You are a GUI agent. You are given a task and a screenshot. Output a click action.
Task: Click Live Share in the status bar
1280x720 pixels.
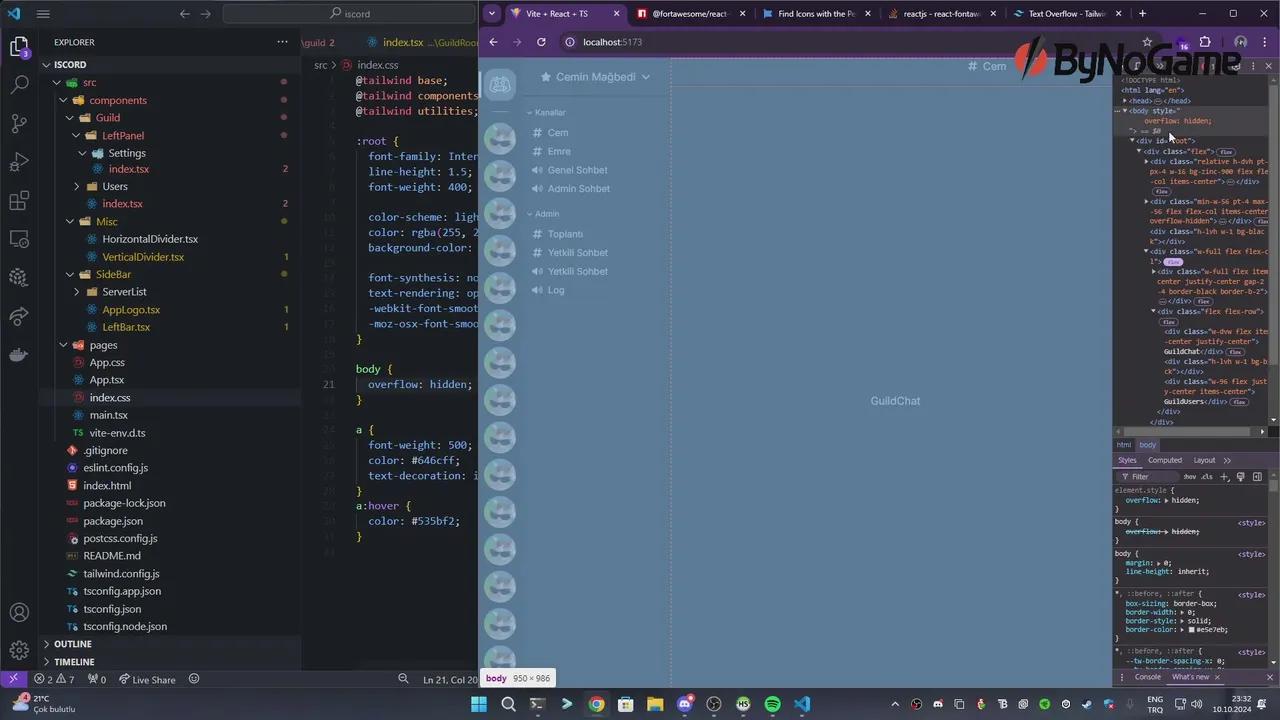(147, 679)
